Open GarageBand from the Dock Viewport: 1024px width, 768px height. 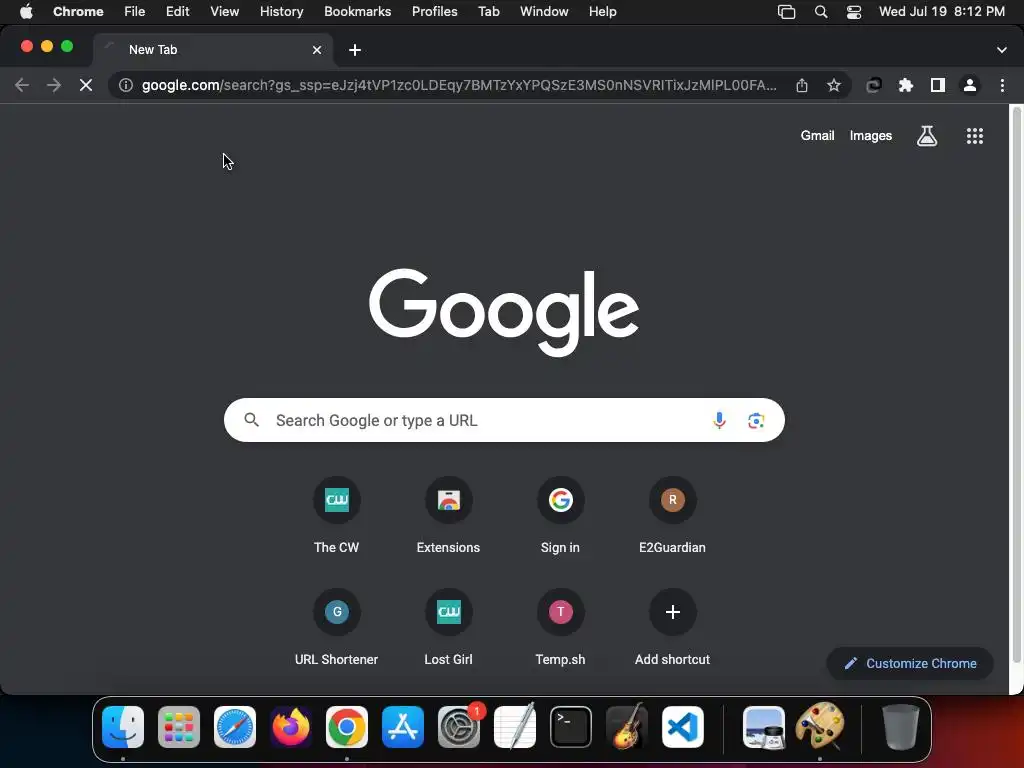(x=627, y=727)
